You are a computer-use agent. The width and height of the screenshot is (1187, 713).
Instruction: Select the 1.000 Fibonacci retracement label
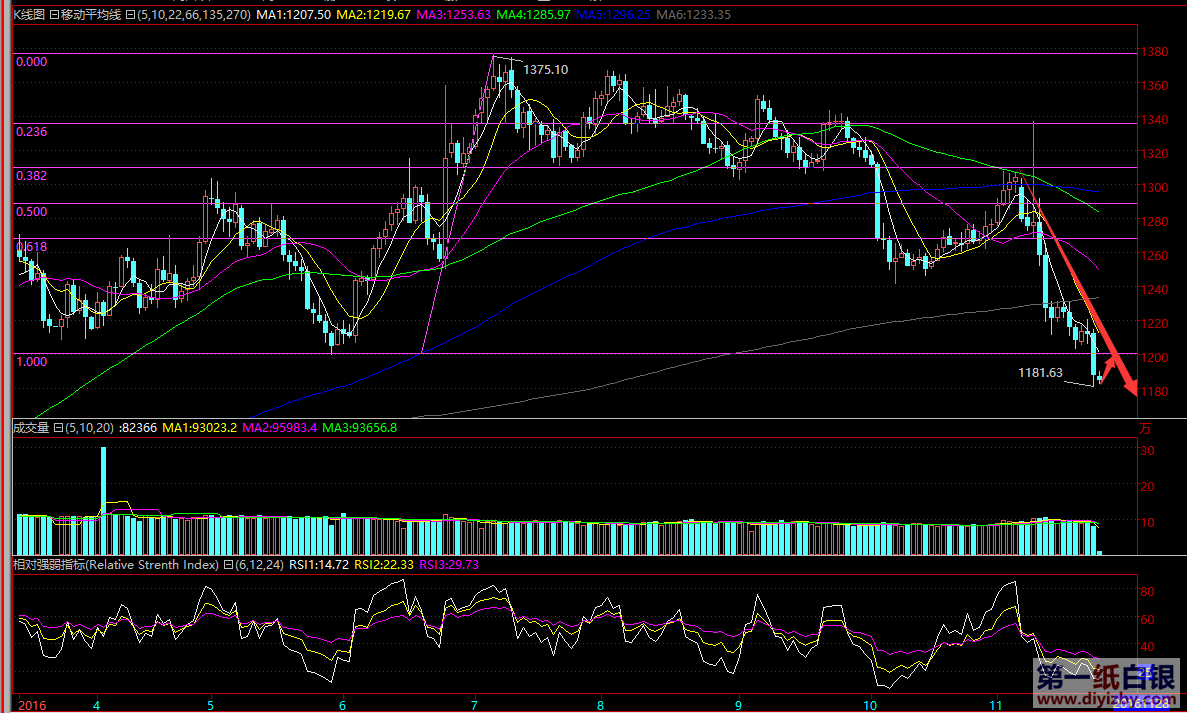pos(32,361)
